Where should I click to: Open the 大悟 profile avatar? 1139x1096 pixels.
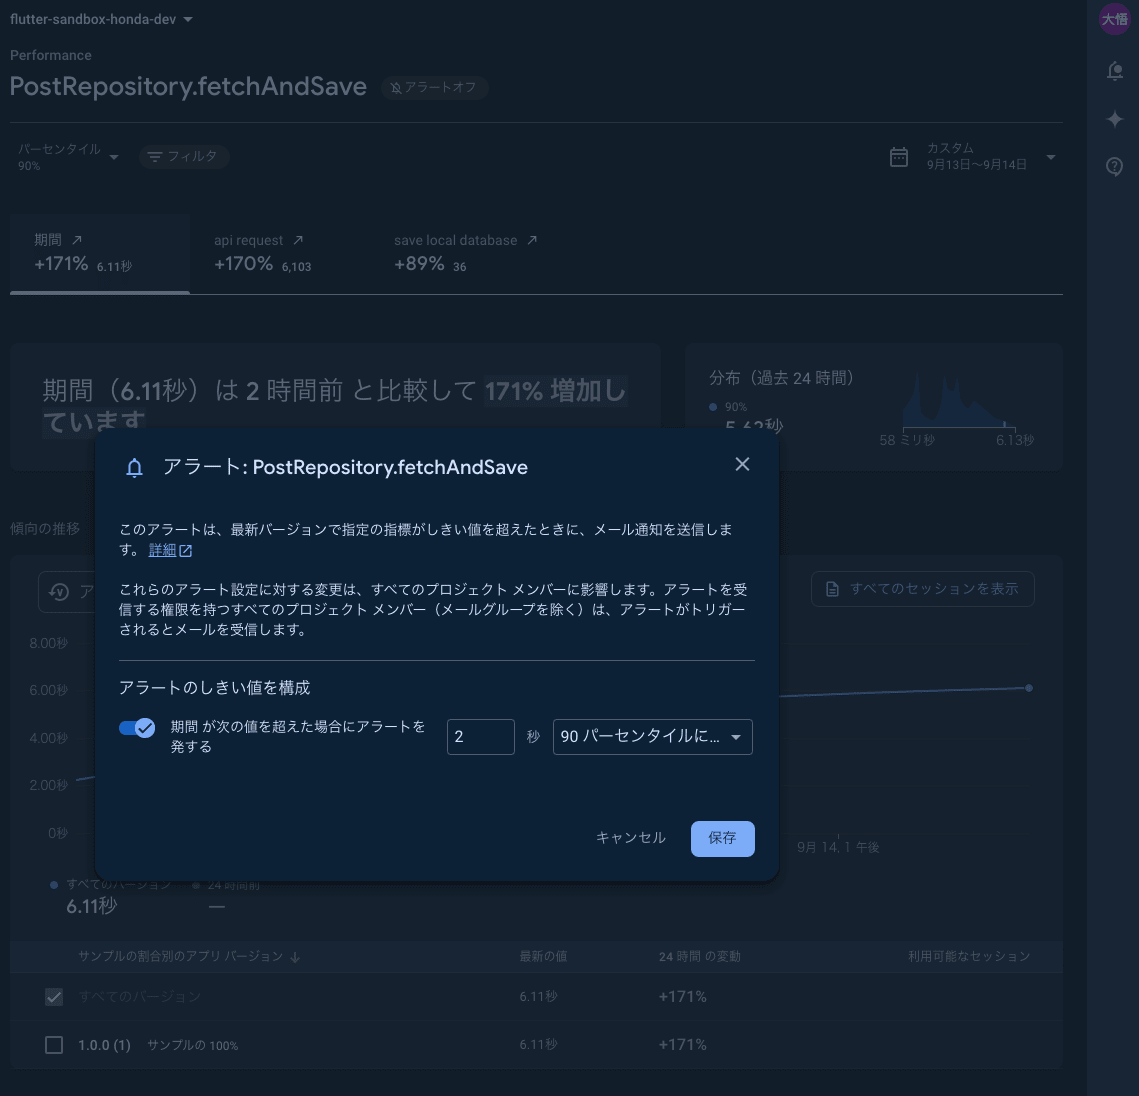tap(1114, 19)
